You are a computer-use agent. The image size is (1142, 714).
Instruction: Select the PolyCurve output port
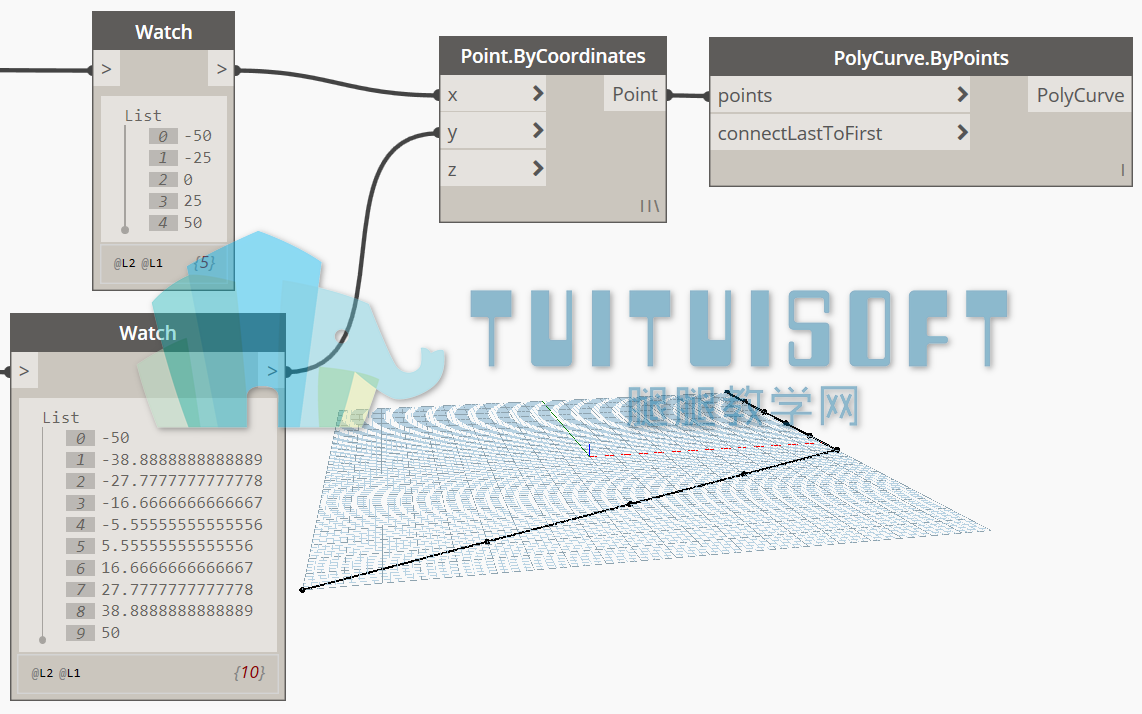click(x=1080, y=95)
